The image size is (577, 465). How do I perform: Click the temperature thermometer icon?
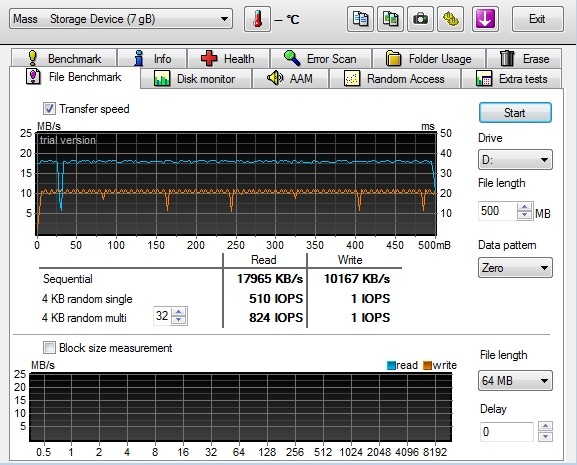(257, 19)
